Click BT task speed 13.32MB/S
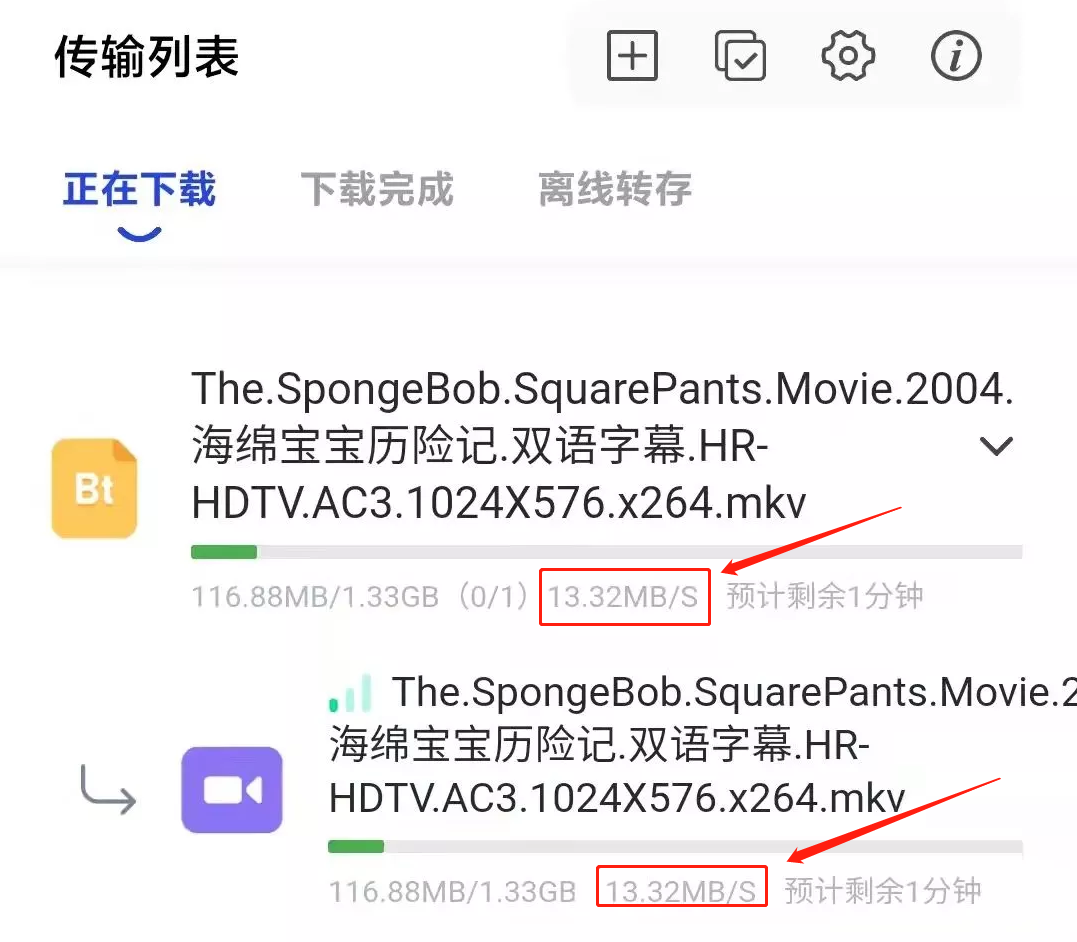The height and width of the screenshot is (942, 1077). coord(623,596)
